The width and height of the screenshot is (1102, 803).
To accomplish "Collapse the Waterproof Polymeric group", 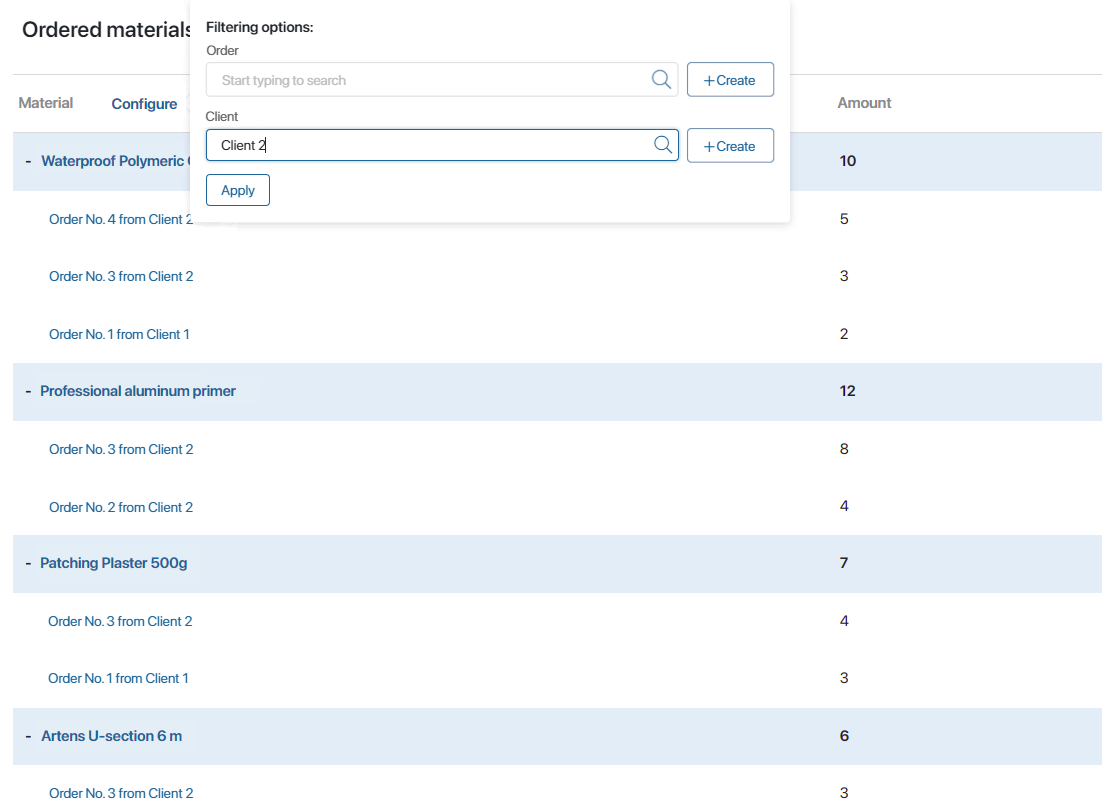I will click(x=28, y=161).
